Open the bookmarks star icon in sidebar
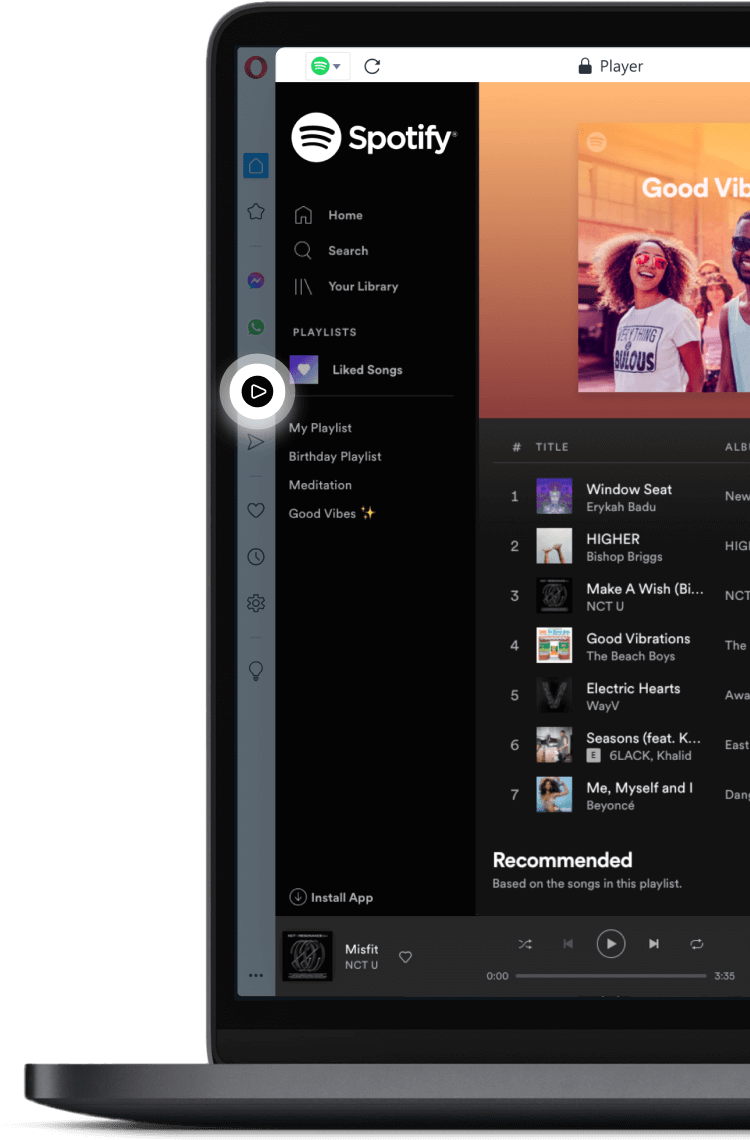The height and width of the screenshot is (1140, 750). [x=256, y=211]
